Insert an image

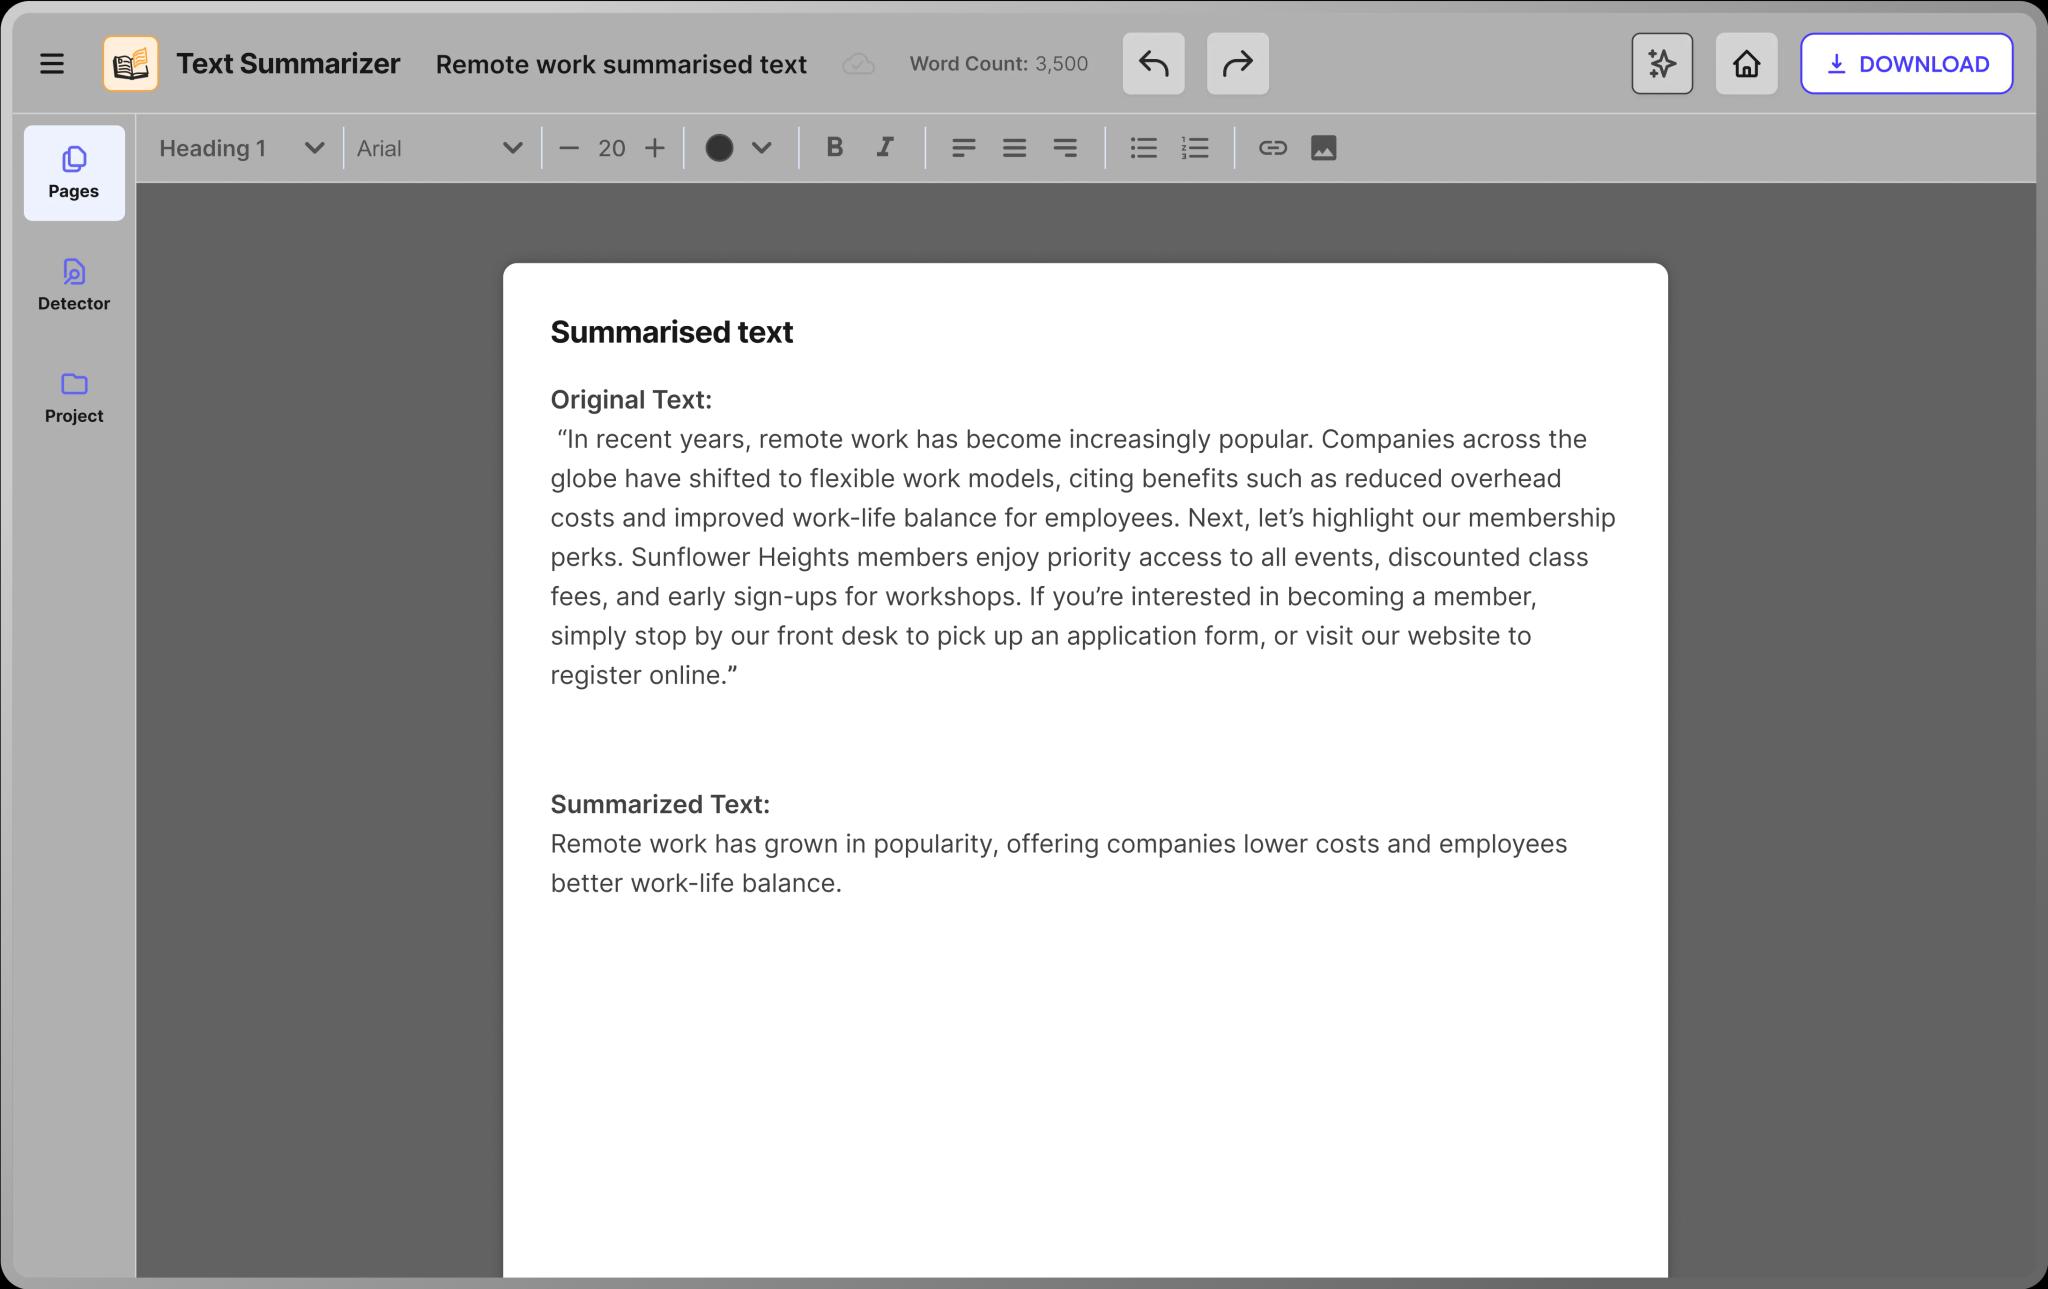pyautogui.click(x=1323, y=148)
